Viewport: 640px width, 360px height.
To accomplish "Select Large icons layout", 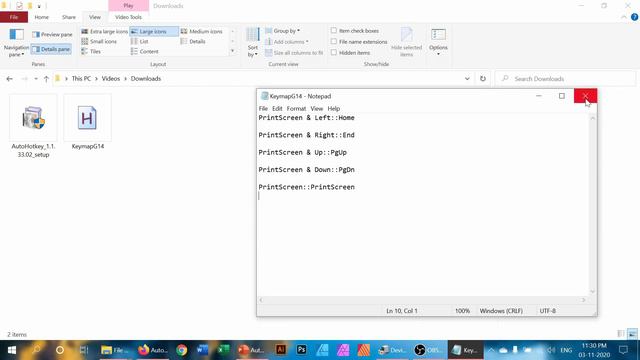I will (153, 31).
